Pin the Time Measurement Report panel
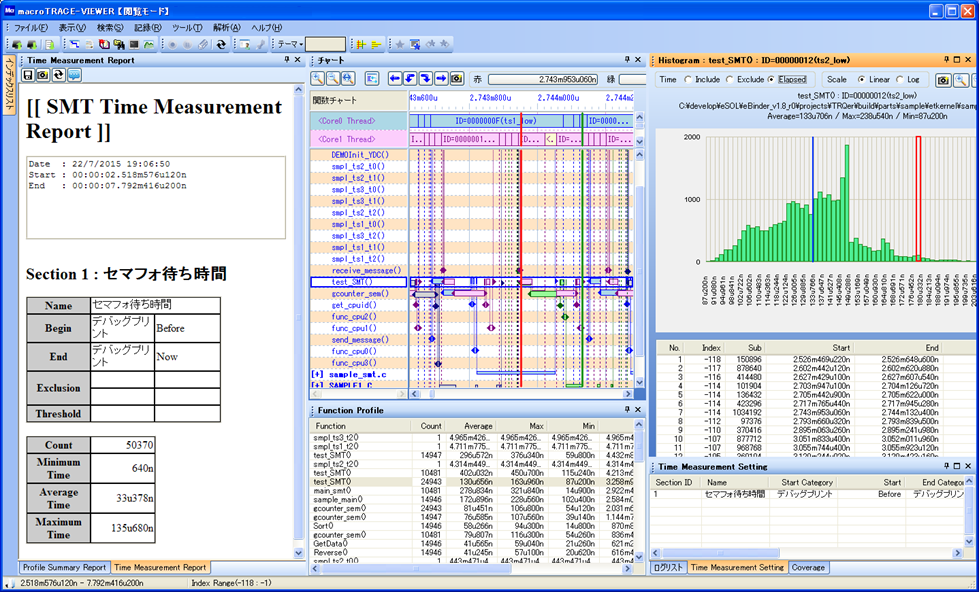 coord(287,60)
